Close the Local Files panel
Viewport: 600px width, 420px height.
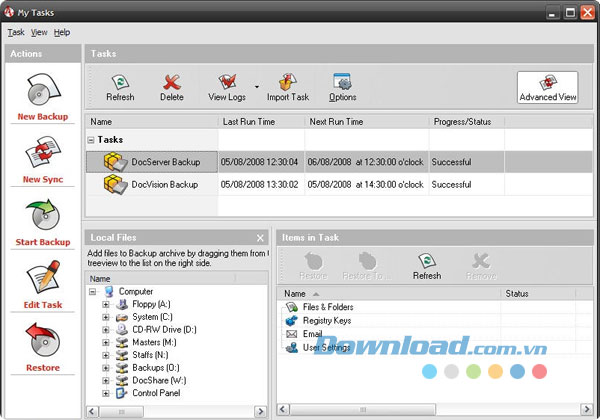click(260, 237)
